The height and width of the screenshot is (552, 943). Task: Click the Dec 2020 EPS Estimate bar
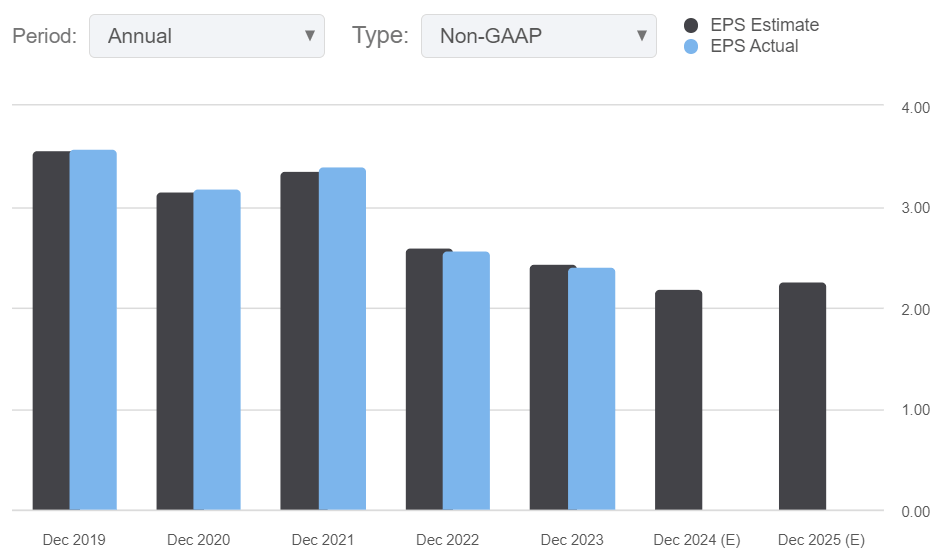(x=175, y=351)
